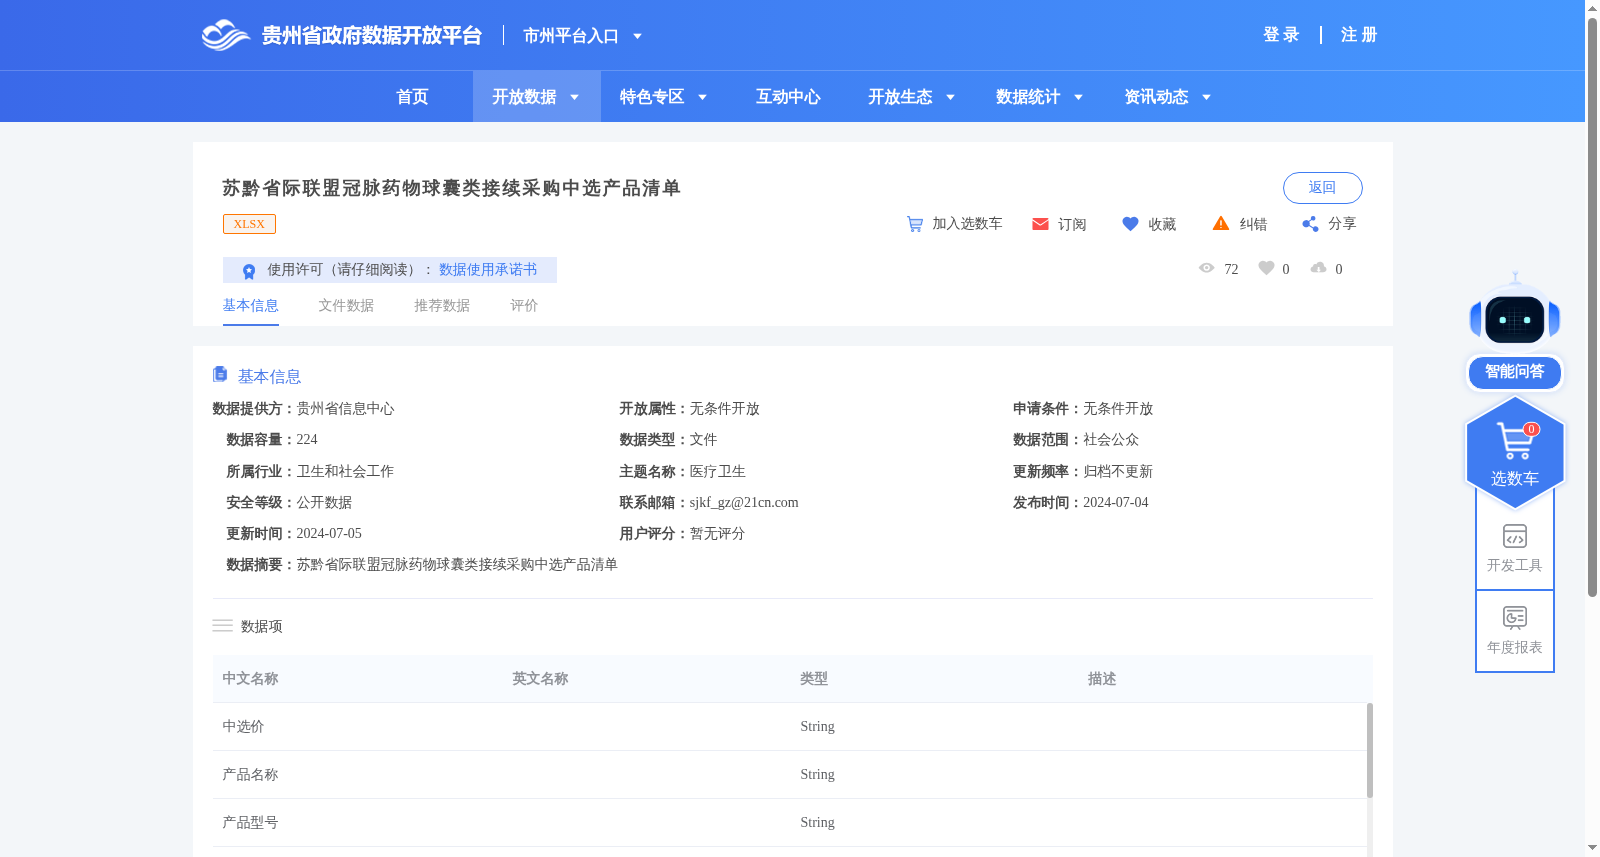Switch to the 推荐数据 tab
The height and width of the screenshot is (857, 1600).
point(442,306)
